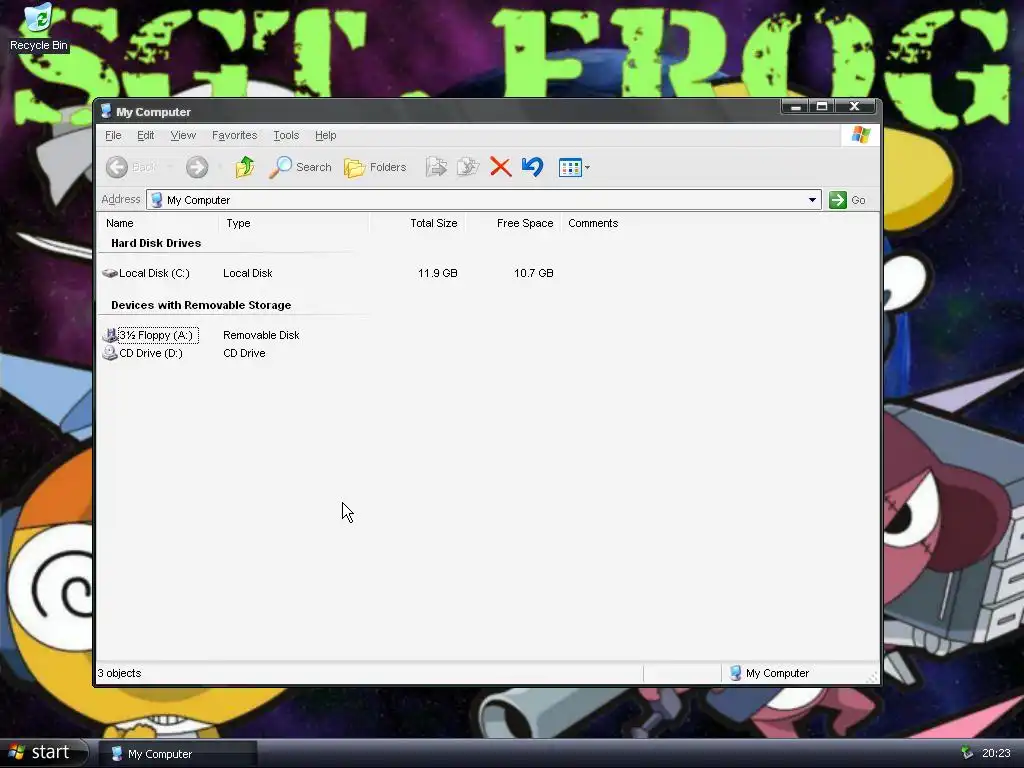Click the Windows flag logo icon

point(861,135)
